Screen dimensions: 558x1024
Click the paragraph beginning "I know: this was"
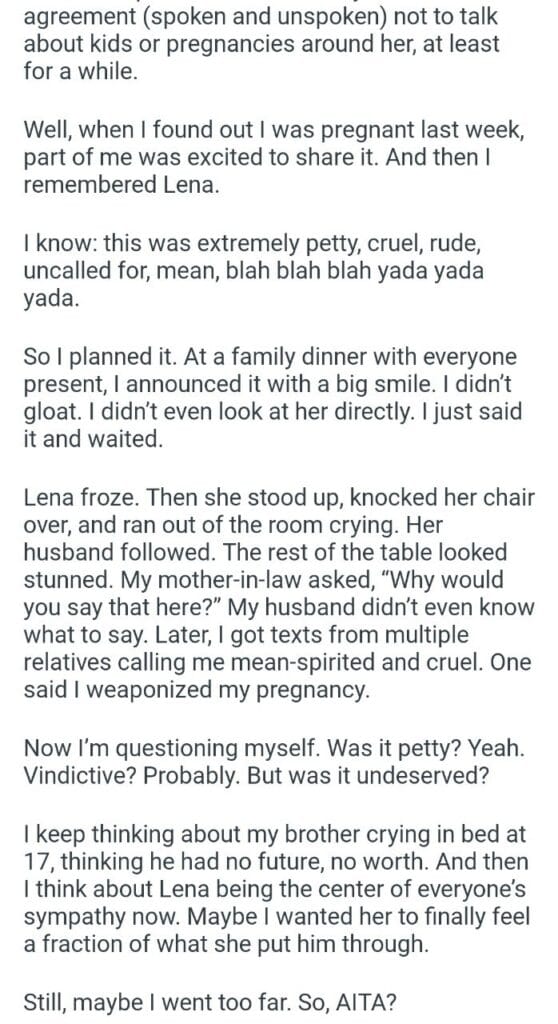tap(254, 271)
